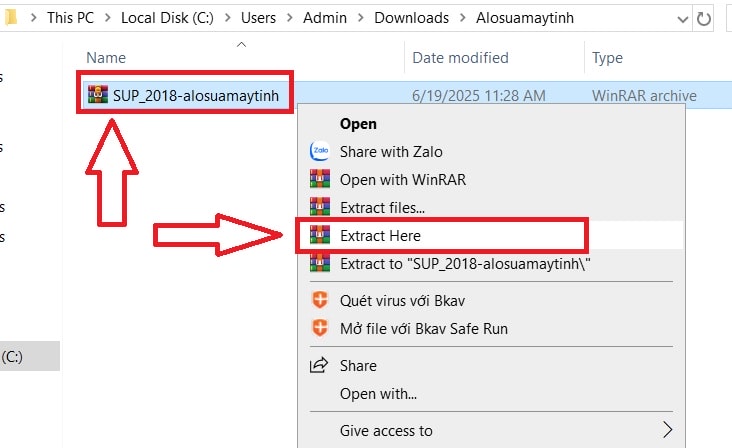Select Open with... menu entry

(378, 394)
